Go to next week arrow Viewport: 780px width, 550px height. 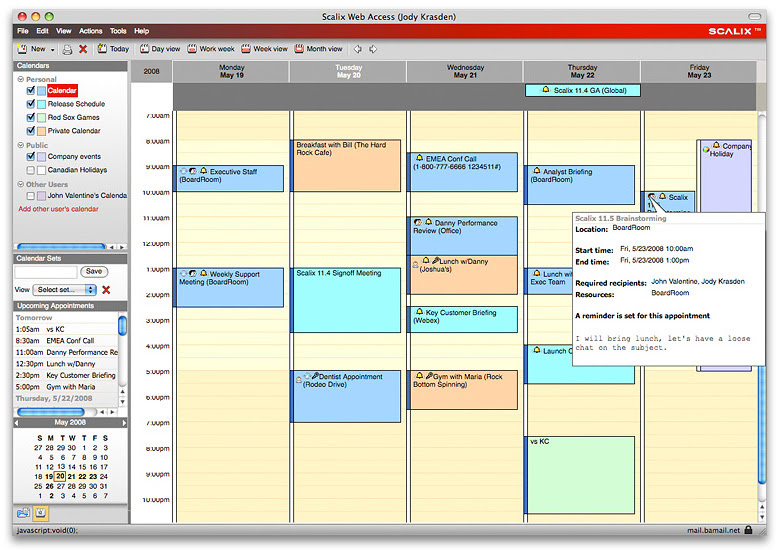click(373, 49)
